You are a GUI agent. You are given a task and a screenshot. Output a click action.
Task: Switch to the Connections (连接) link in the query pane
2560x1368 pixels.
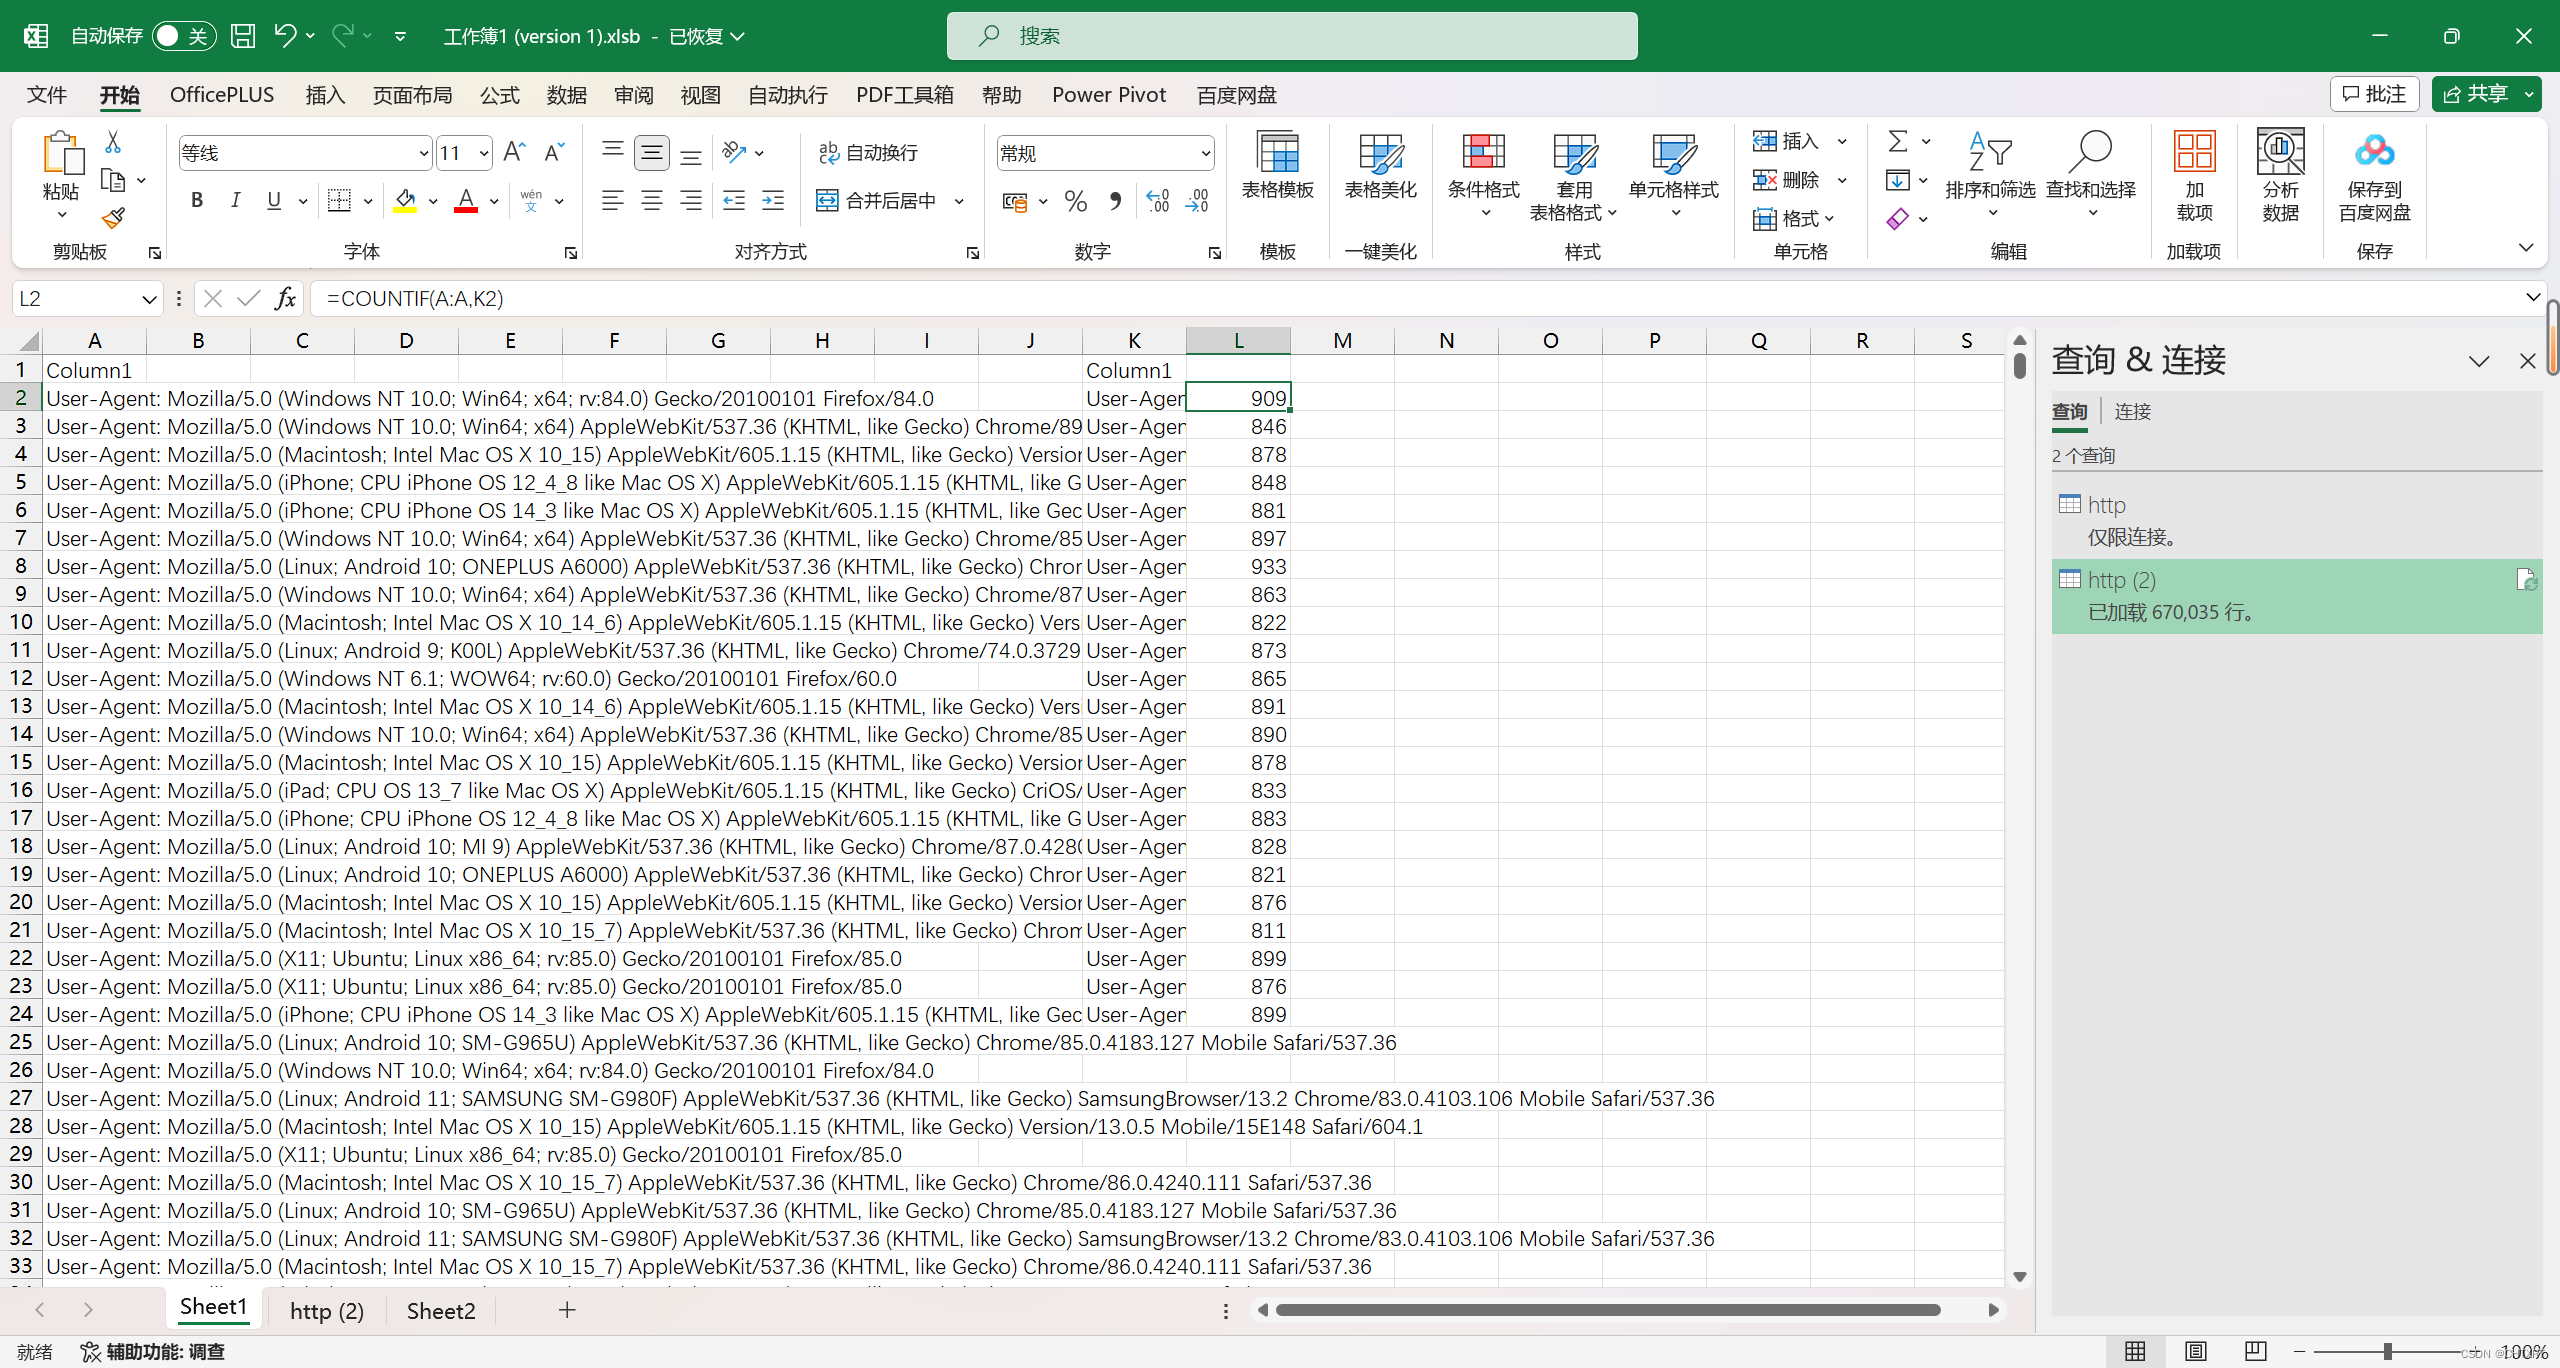tap(2132, 411)
